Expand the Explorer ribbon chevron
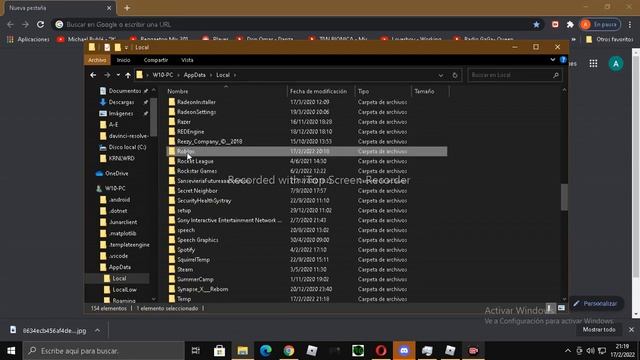640x360 pixels. point(552,60)
